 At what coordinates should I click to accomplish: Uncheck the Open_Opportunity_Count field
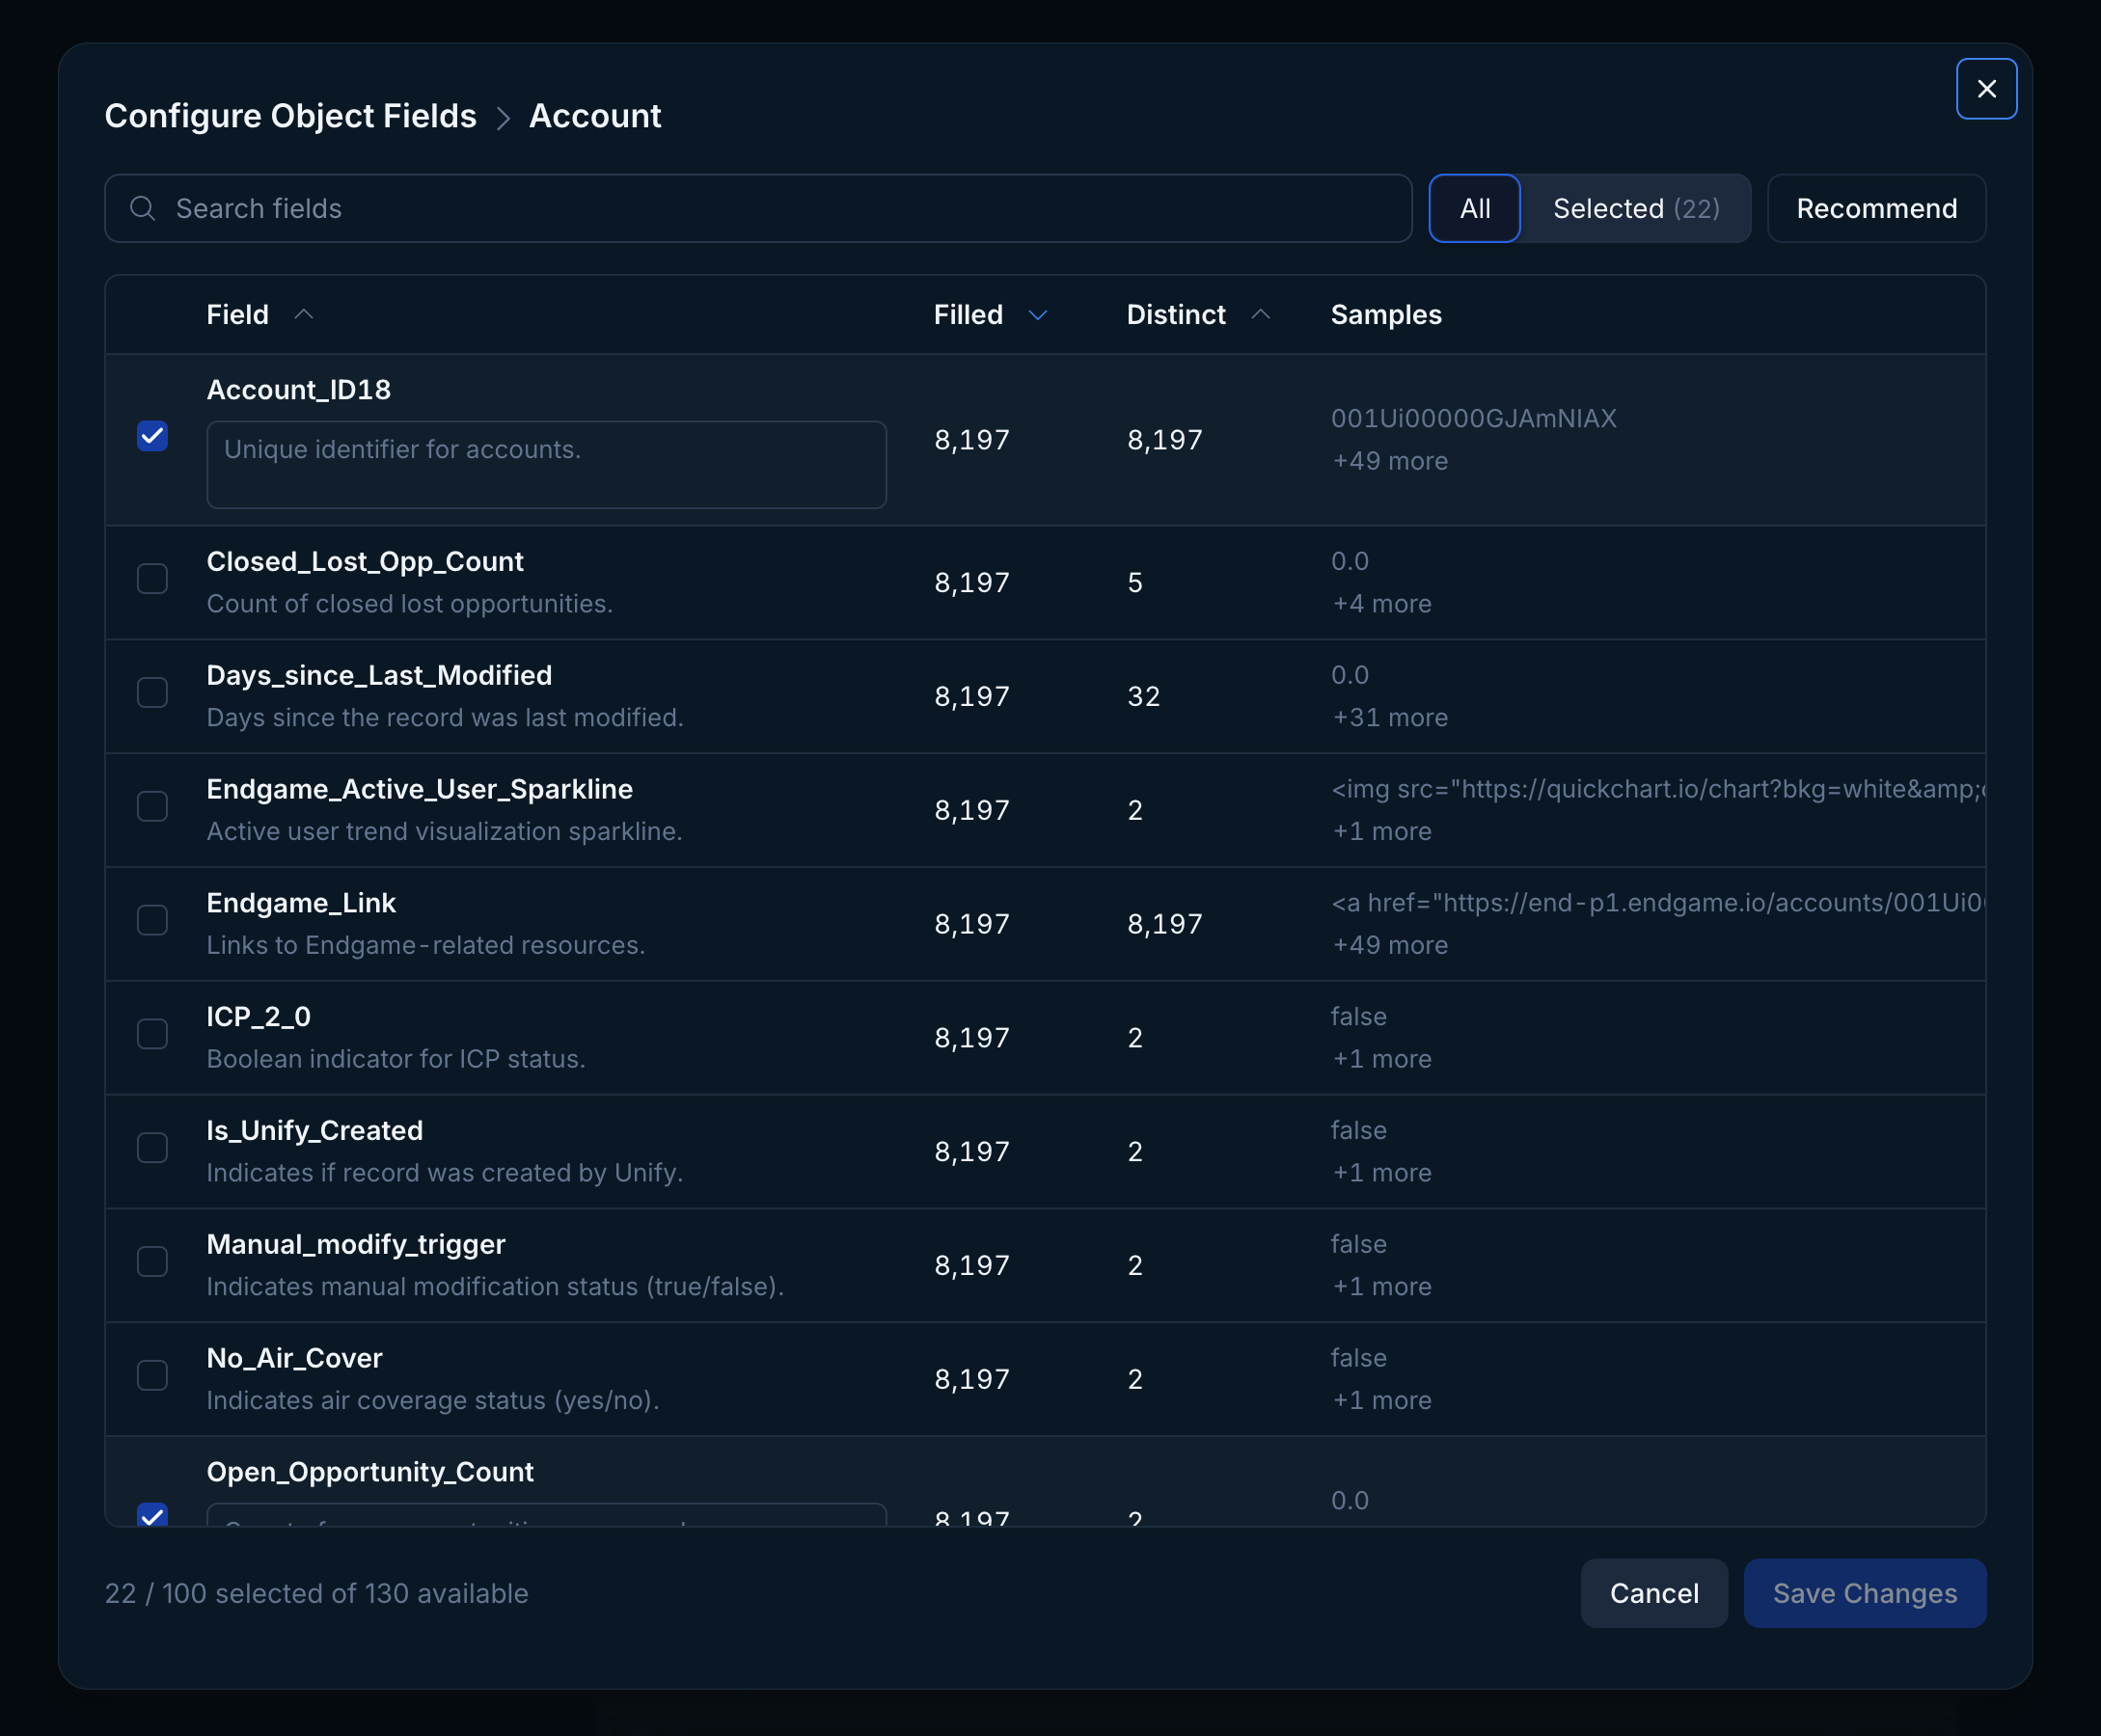pos(152,1516)
